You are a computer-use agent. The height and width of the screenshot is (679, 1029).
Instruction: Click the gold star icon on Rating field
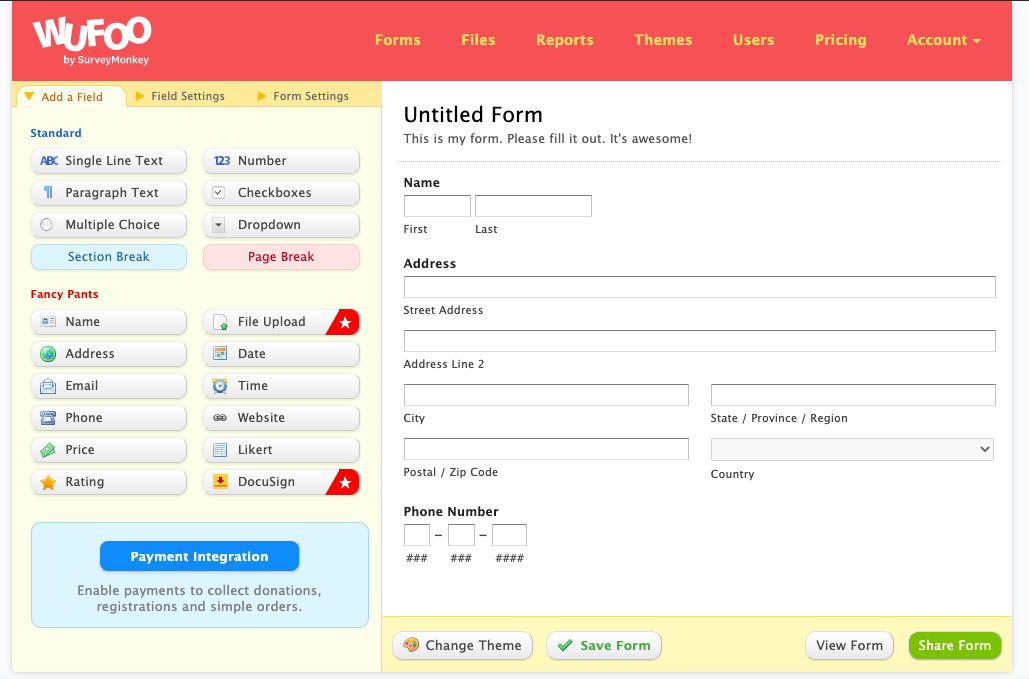click(x=48, y=482)
